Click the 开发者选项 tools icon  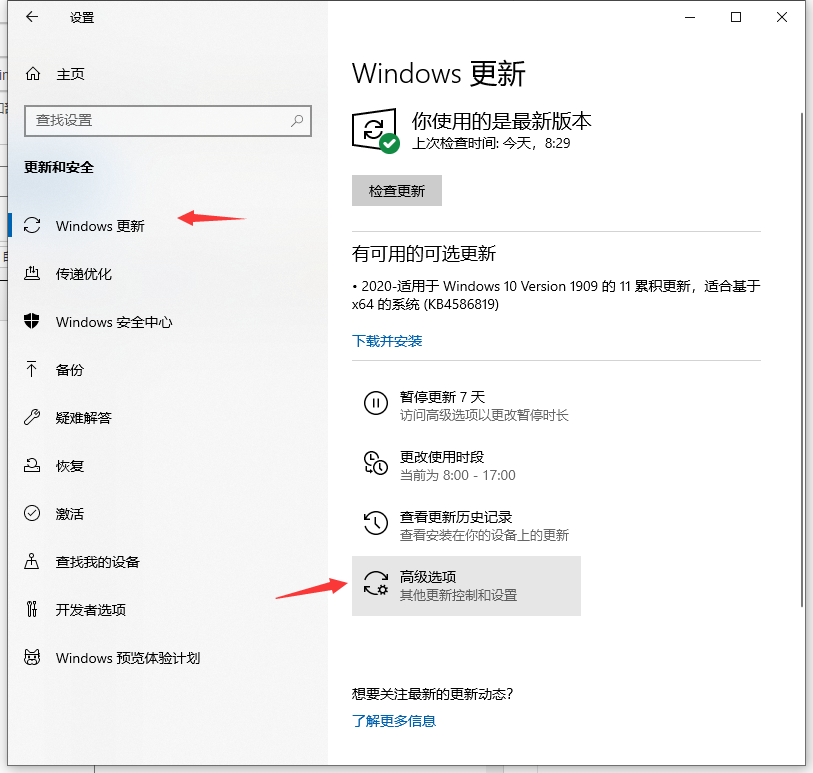(x=32, y=609)
